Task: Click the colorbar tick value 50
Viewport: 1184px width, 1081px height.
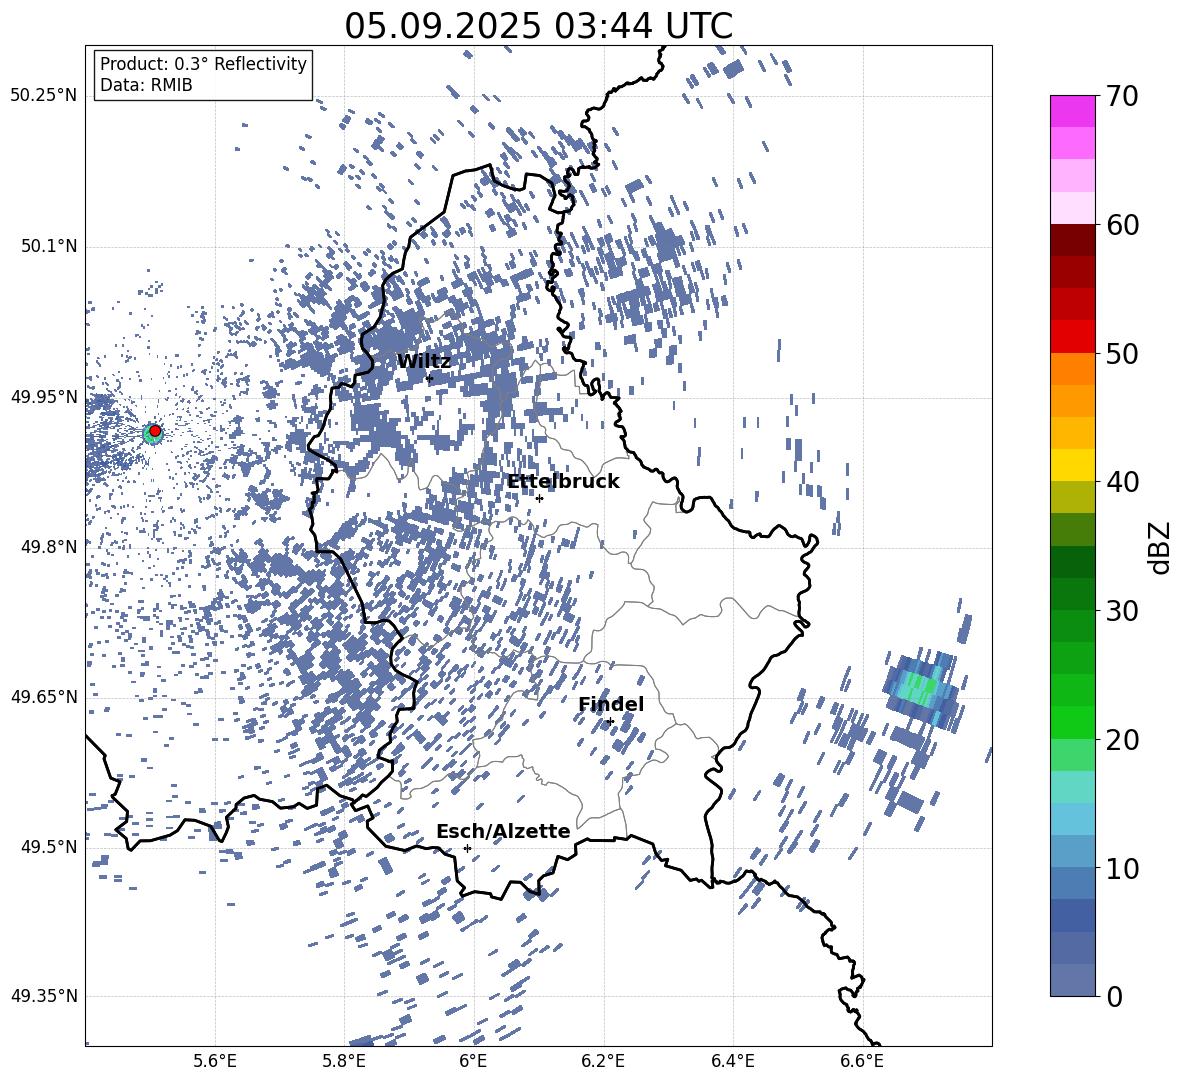Action: tap(1122, 353)
